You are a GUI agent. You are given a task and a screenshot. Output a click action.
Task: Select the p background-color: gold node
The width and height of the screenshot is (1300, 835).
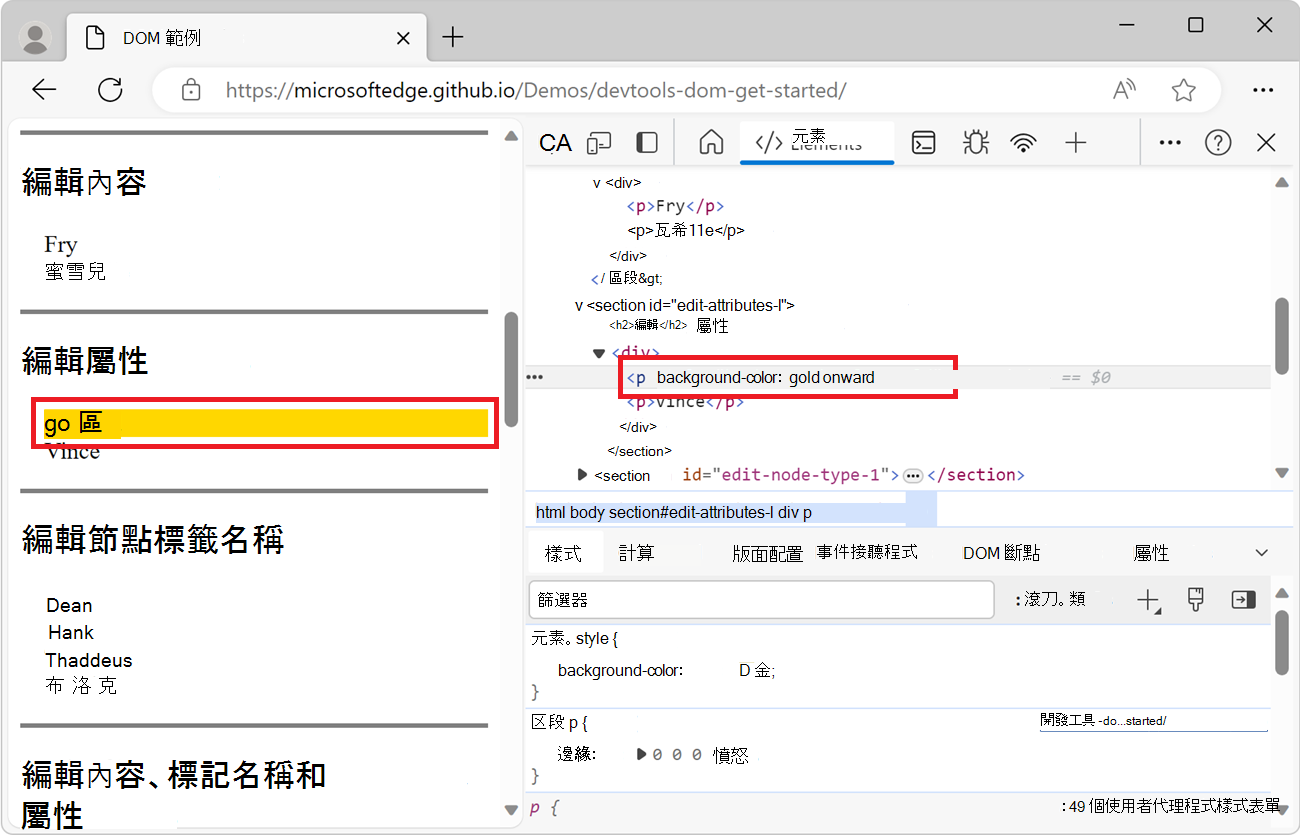[x=750, y=377]
